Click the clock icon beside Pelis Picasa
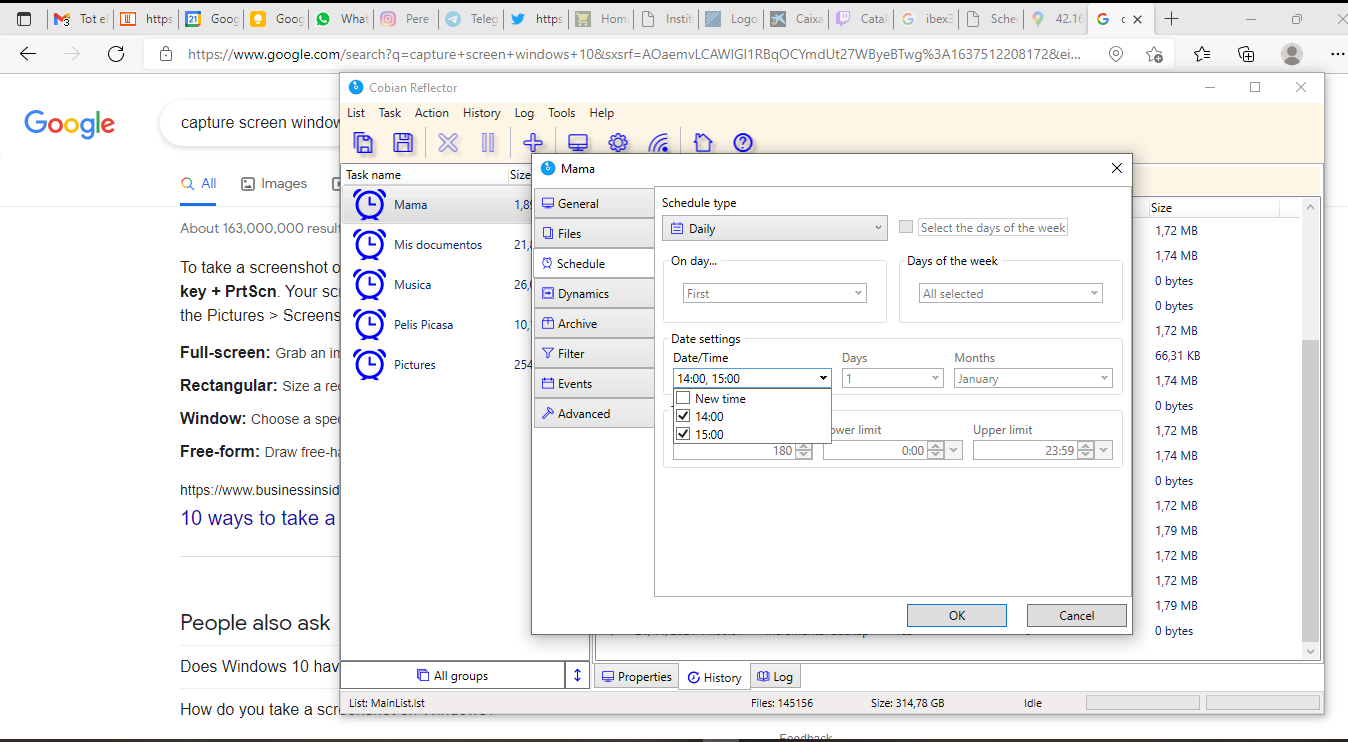1348x742 pixels. tap(370, 324)
